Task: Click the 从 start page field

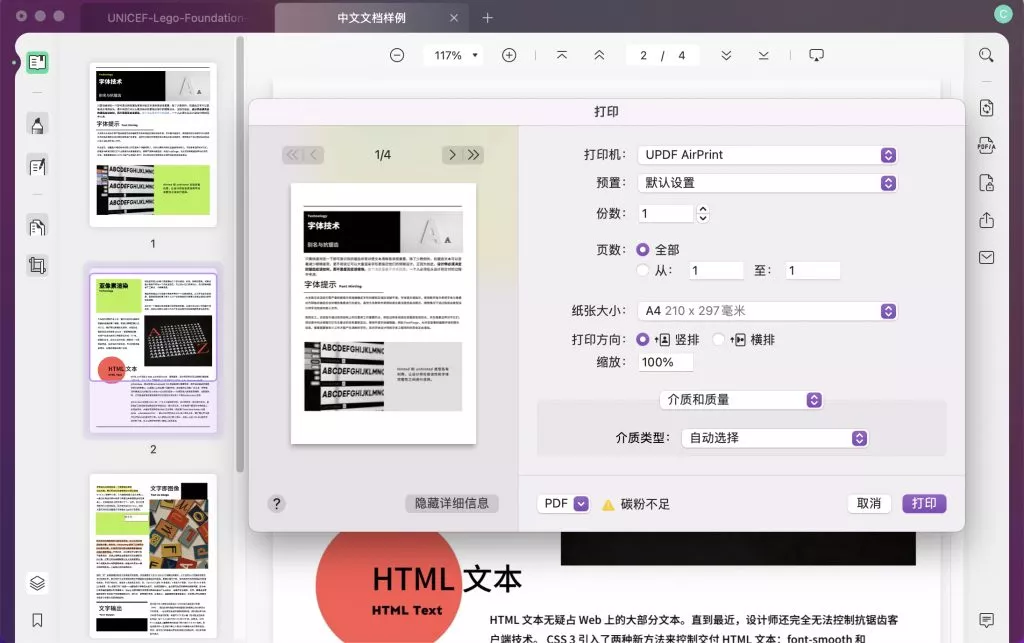Action: coord(716,270)
